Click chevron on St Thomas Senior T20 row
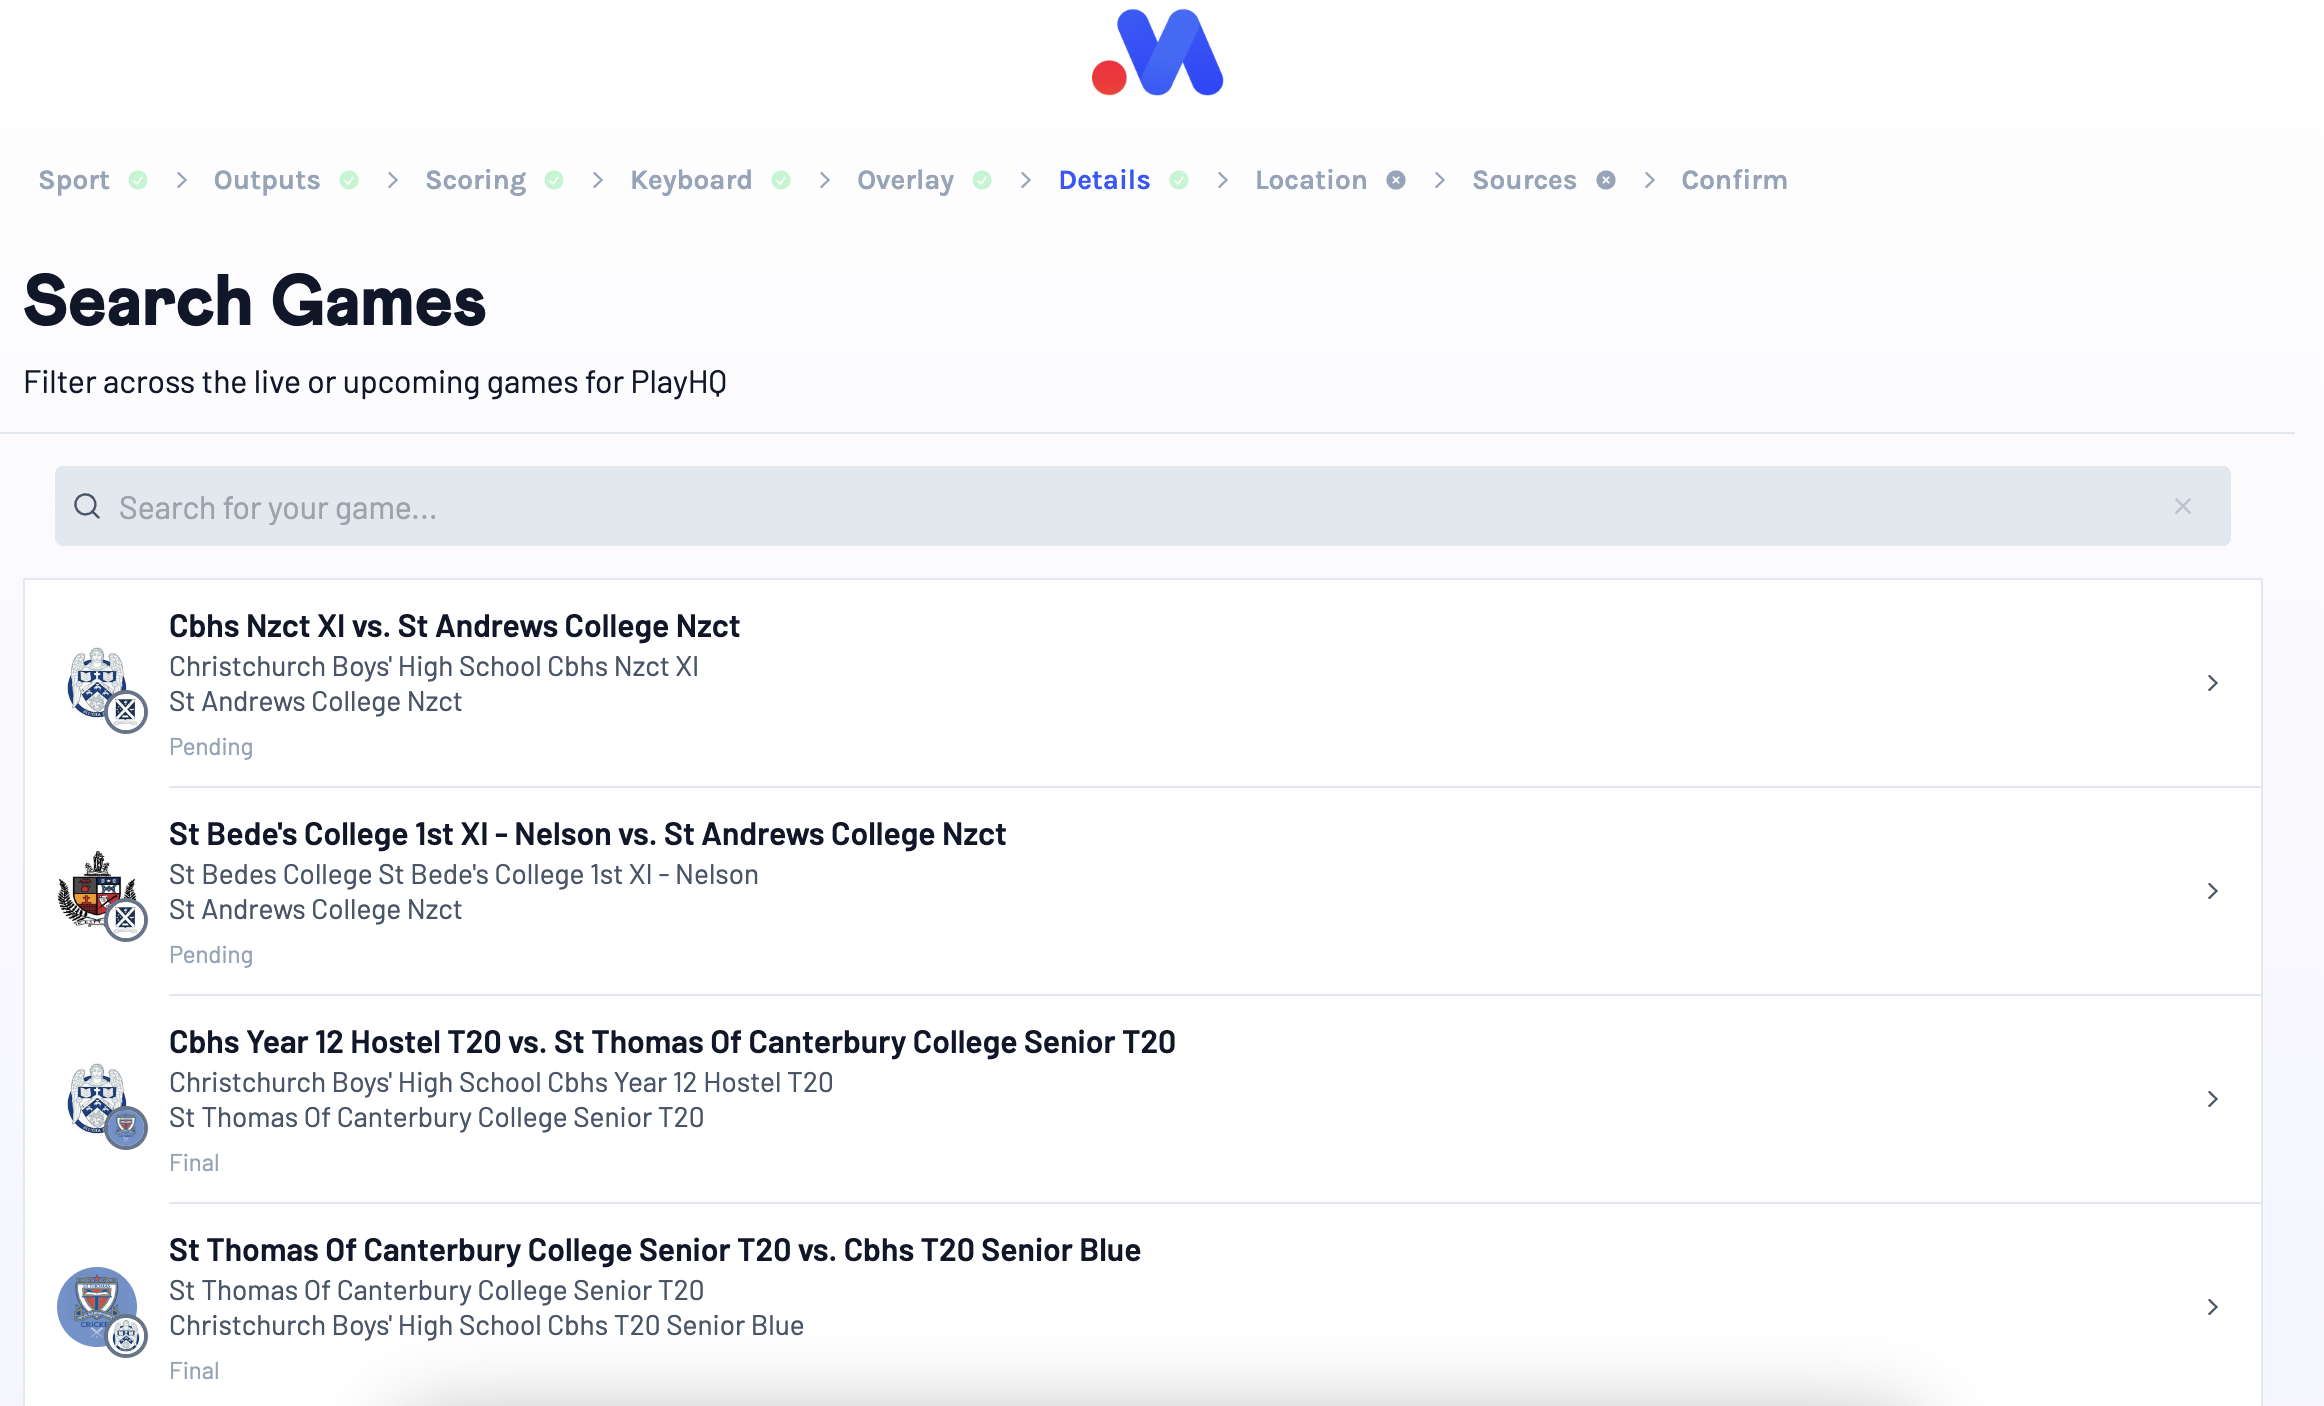Image resolution: width=2324 pixels, height=1406 pixels. click(2213, 1307)
